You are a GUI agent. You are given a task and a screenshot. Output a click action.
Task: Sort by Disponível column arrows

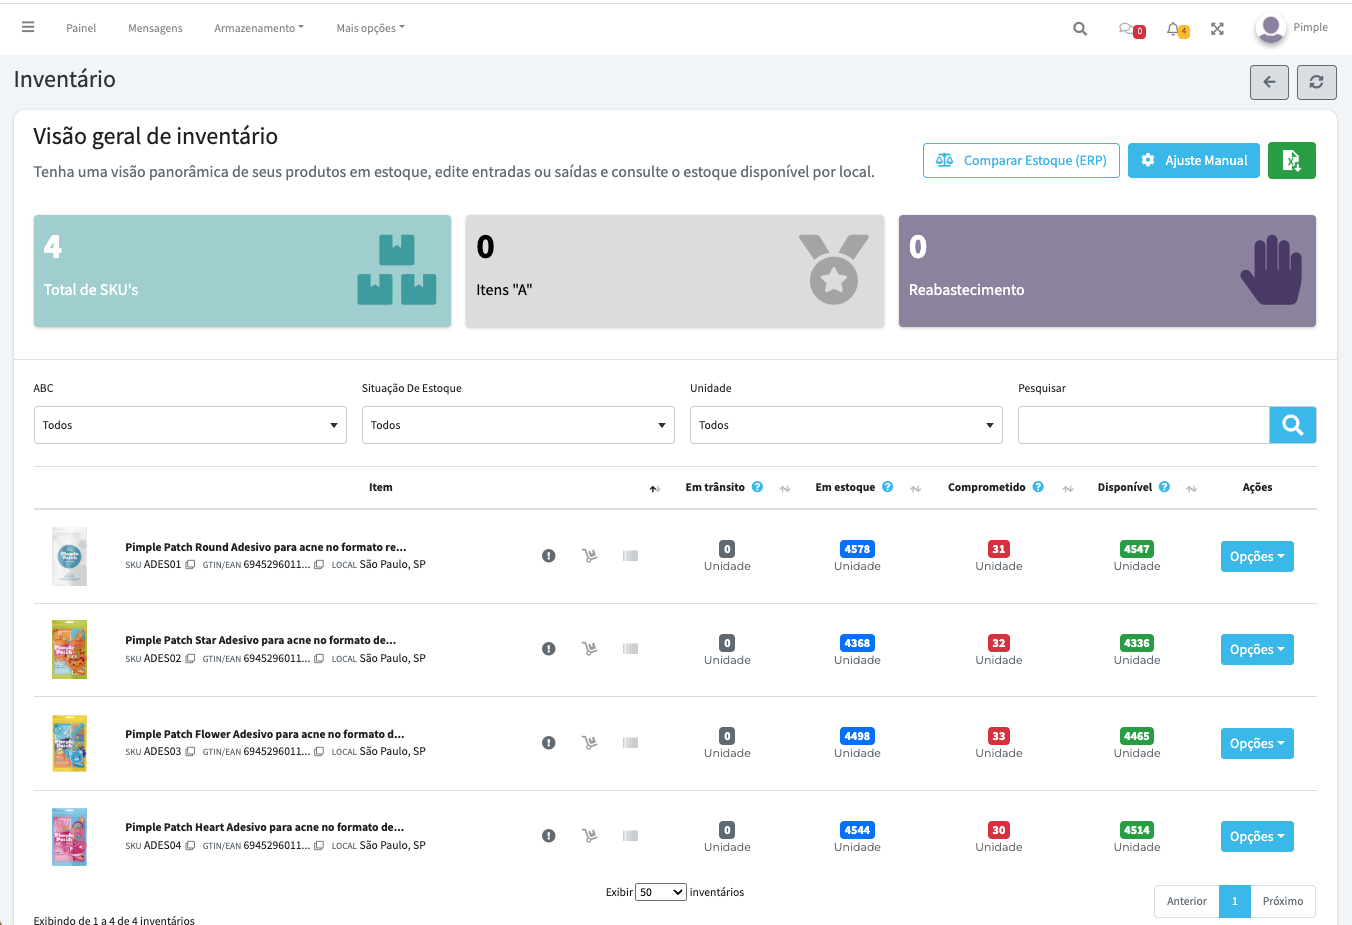click(x=1191, y=489)
